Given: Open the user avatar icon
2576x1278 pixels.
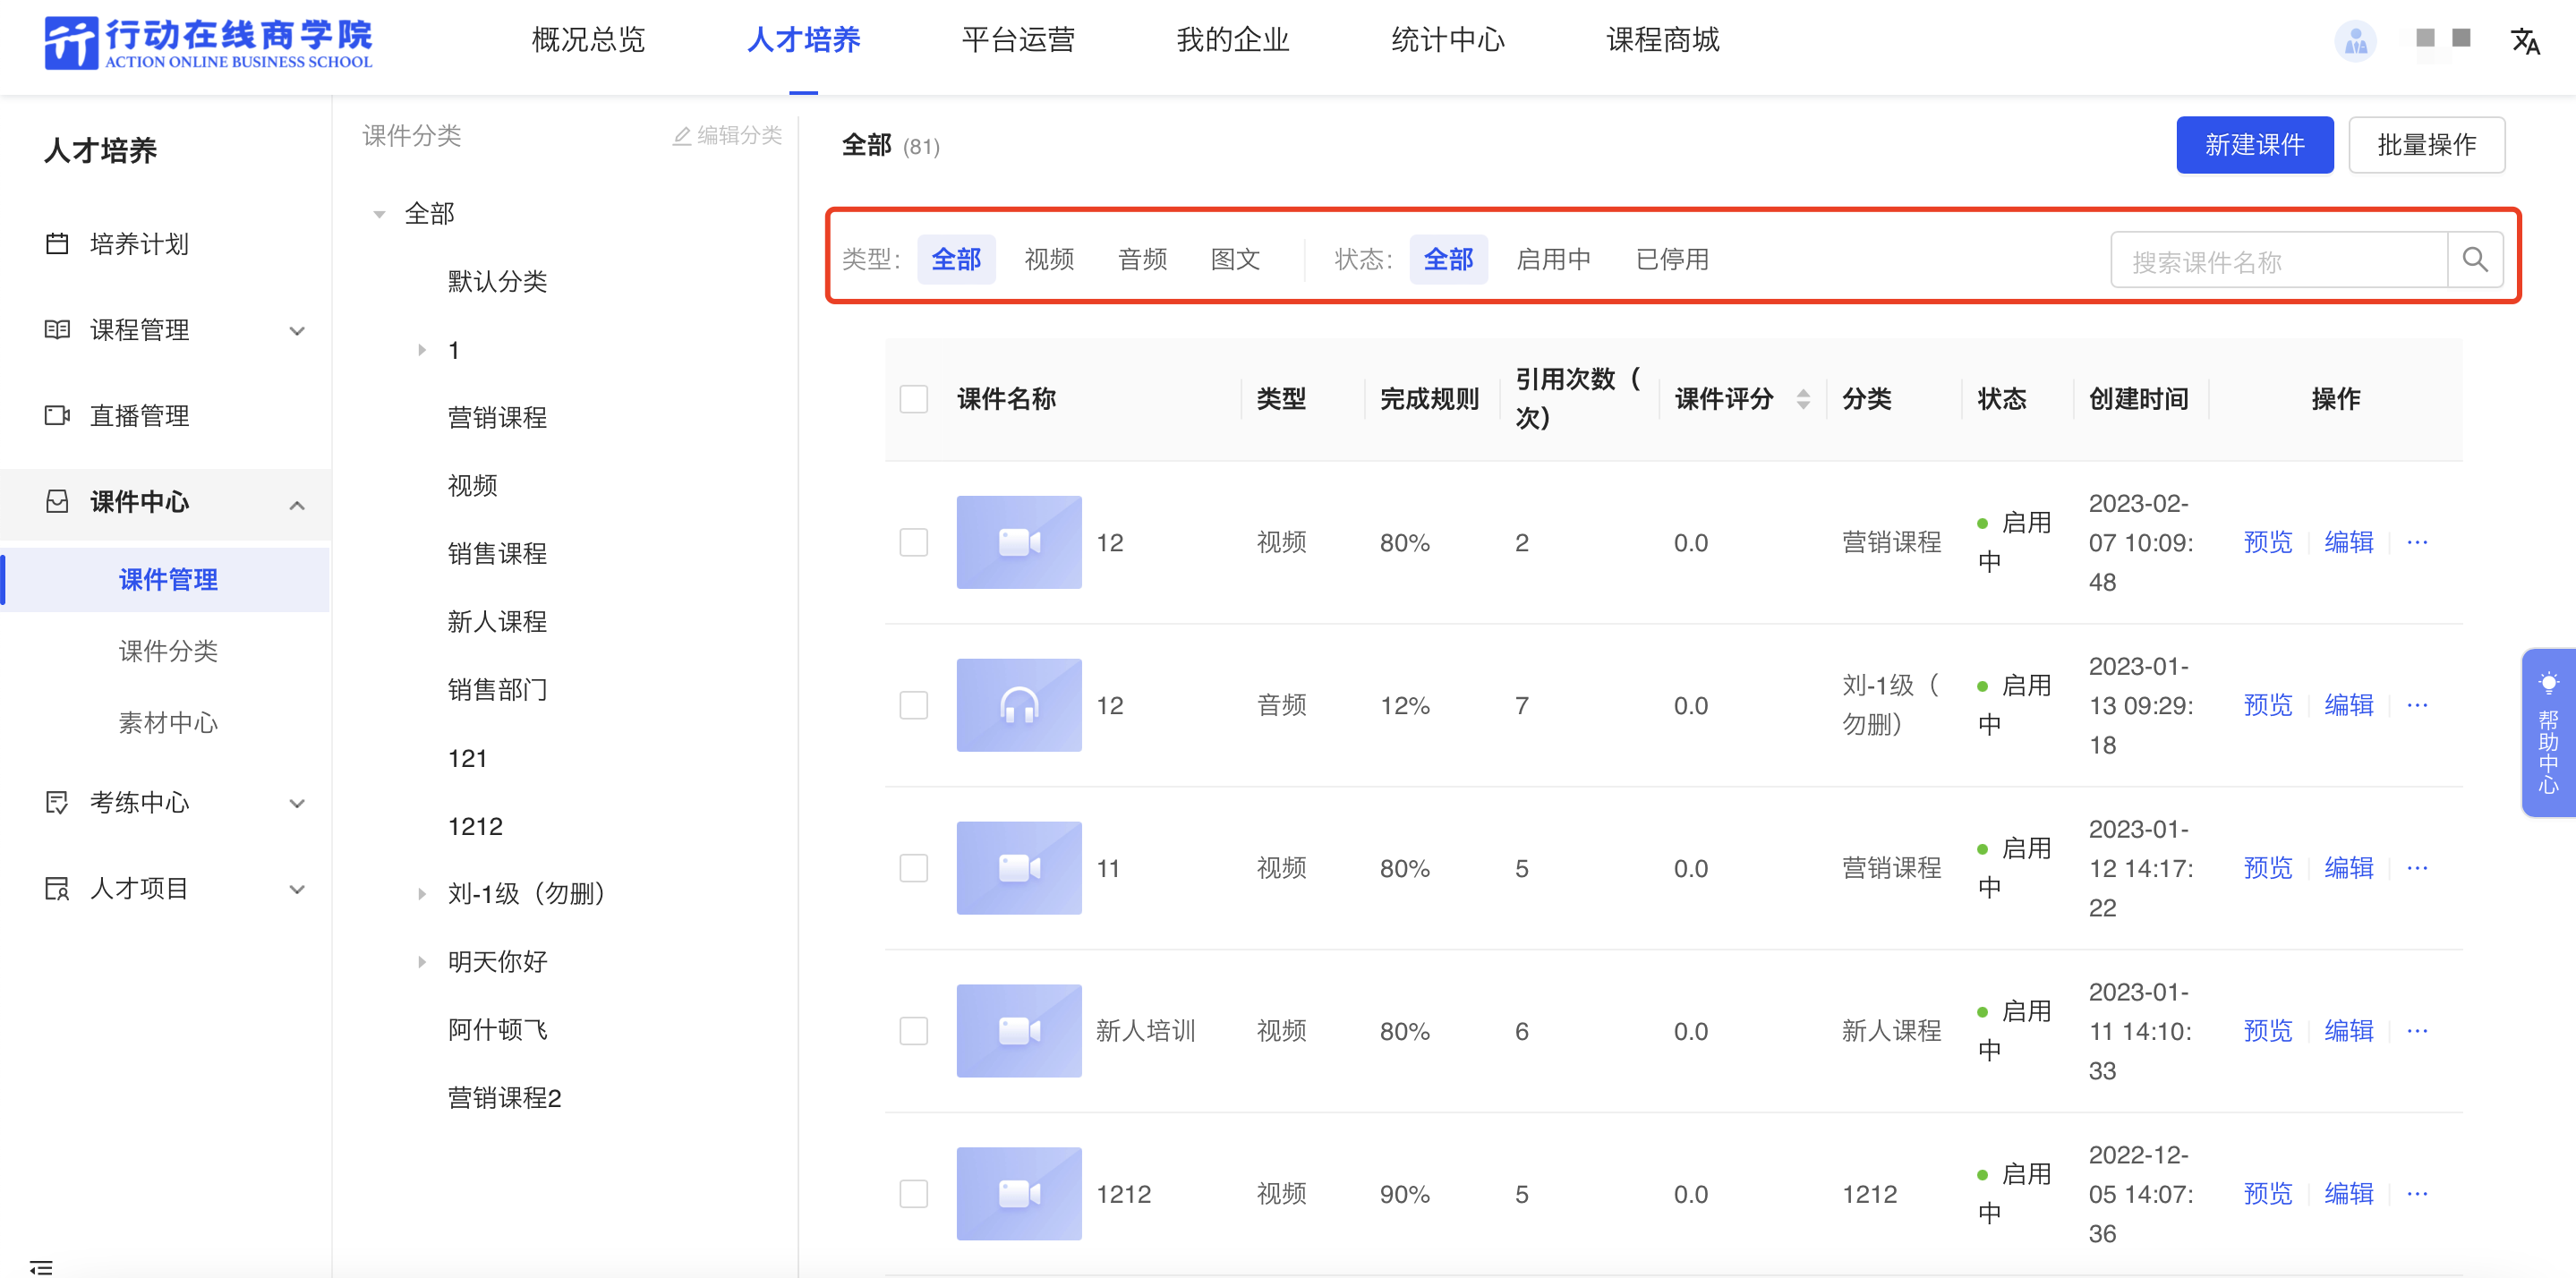Looking at the screenshot, I should 2355,41.
